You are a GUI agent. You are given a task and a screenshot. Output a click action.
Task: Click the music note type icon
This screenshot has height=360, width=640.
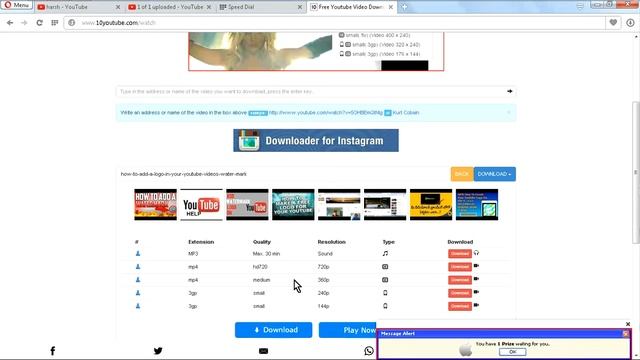click(x=385, y=253)
